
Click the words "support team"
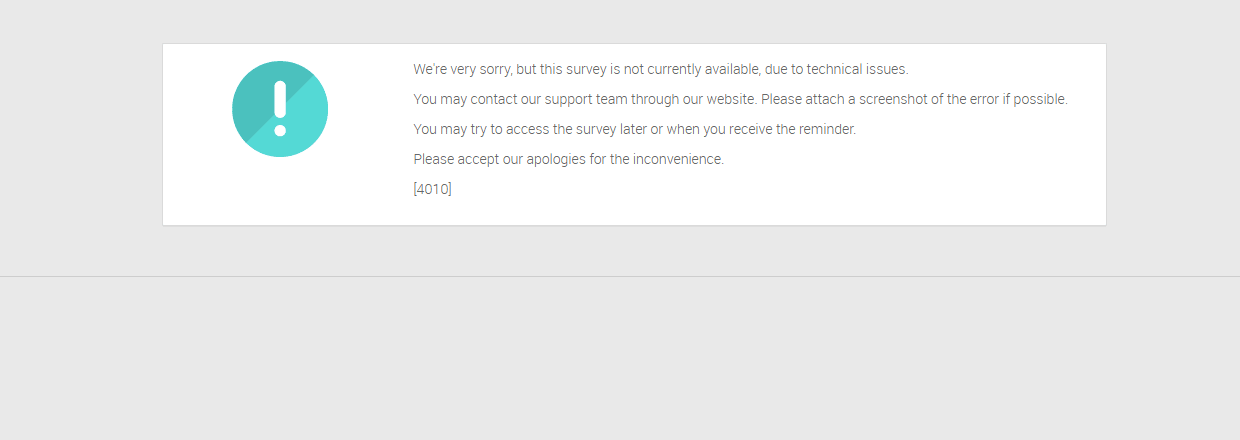(x=585, y=99)
